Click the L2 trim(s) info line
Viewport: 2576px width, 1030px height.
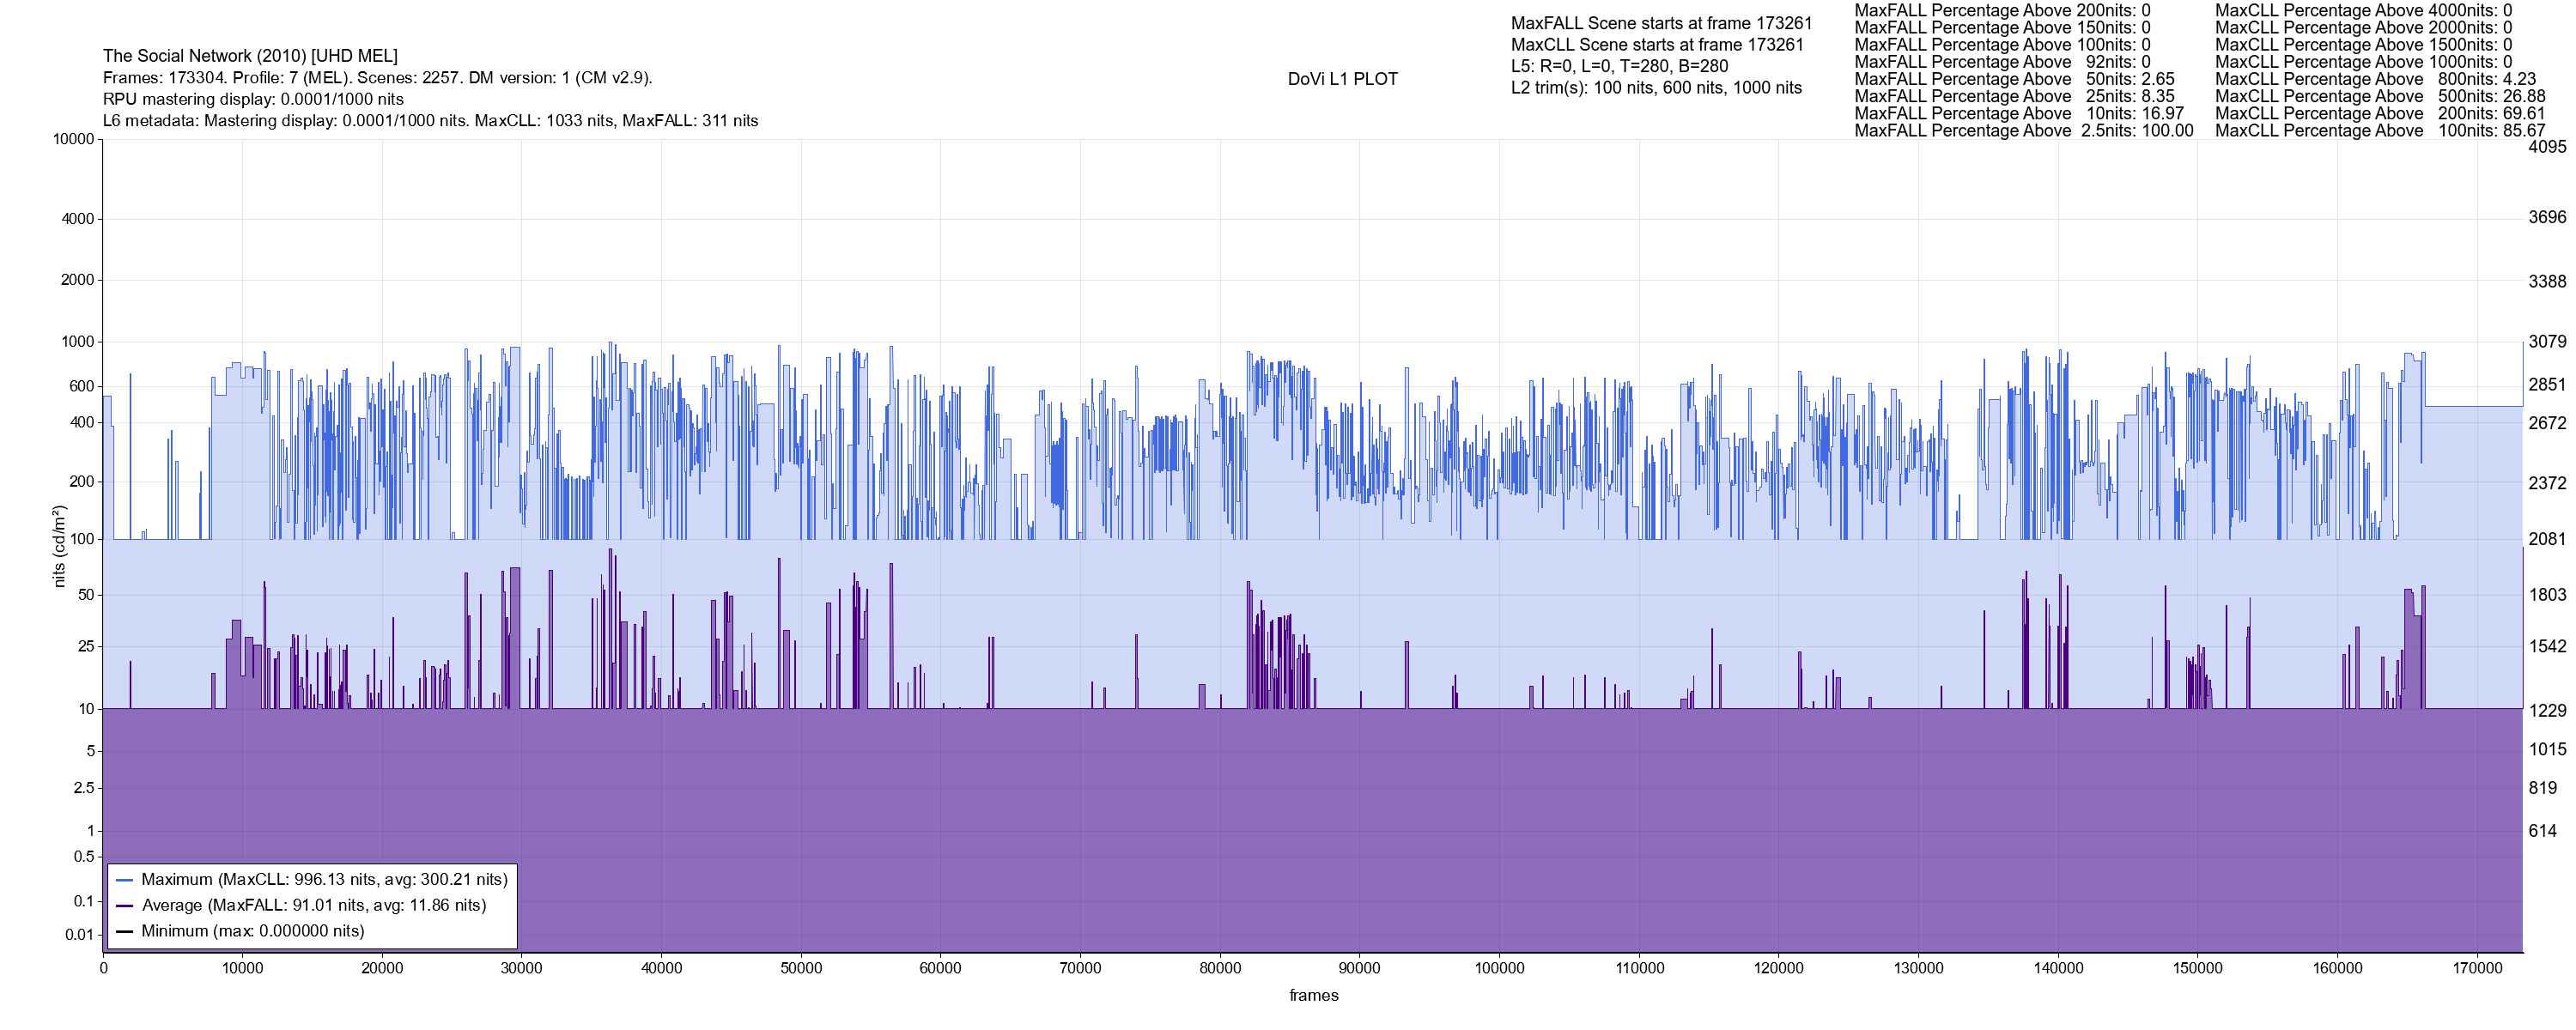click(x=1656, y=88)
